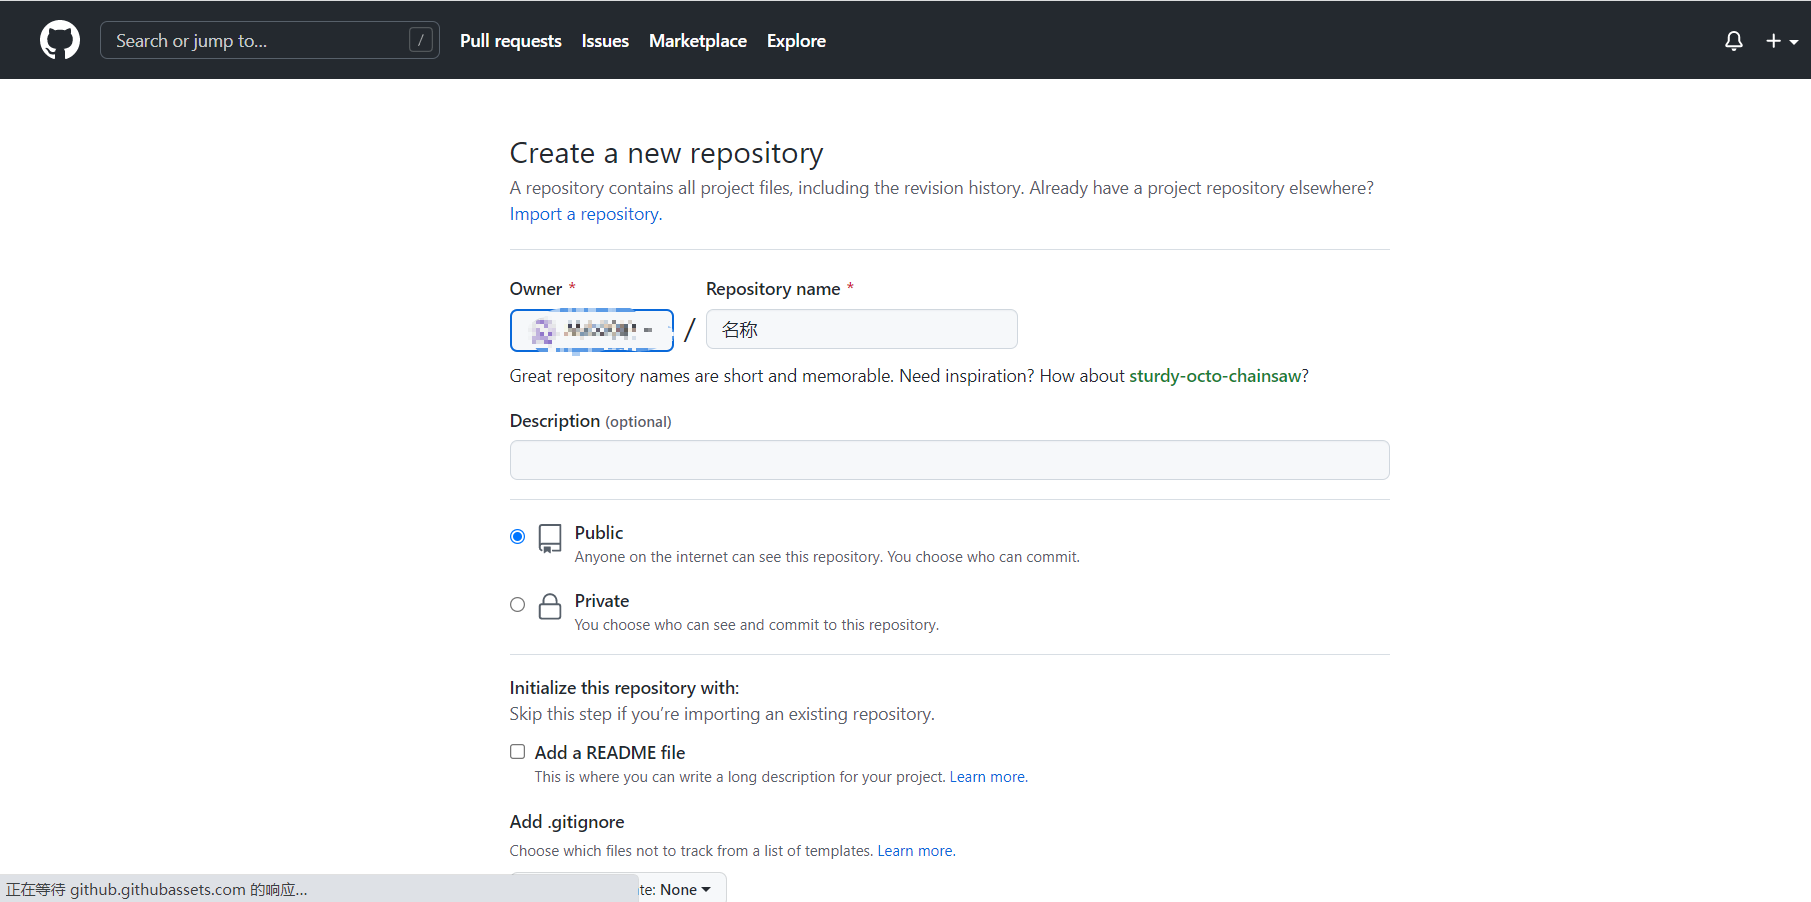This screenshot has height=902, width=1811.
Task: Expand the Owner dropdown
Action: click(591, 330)
